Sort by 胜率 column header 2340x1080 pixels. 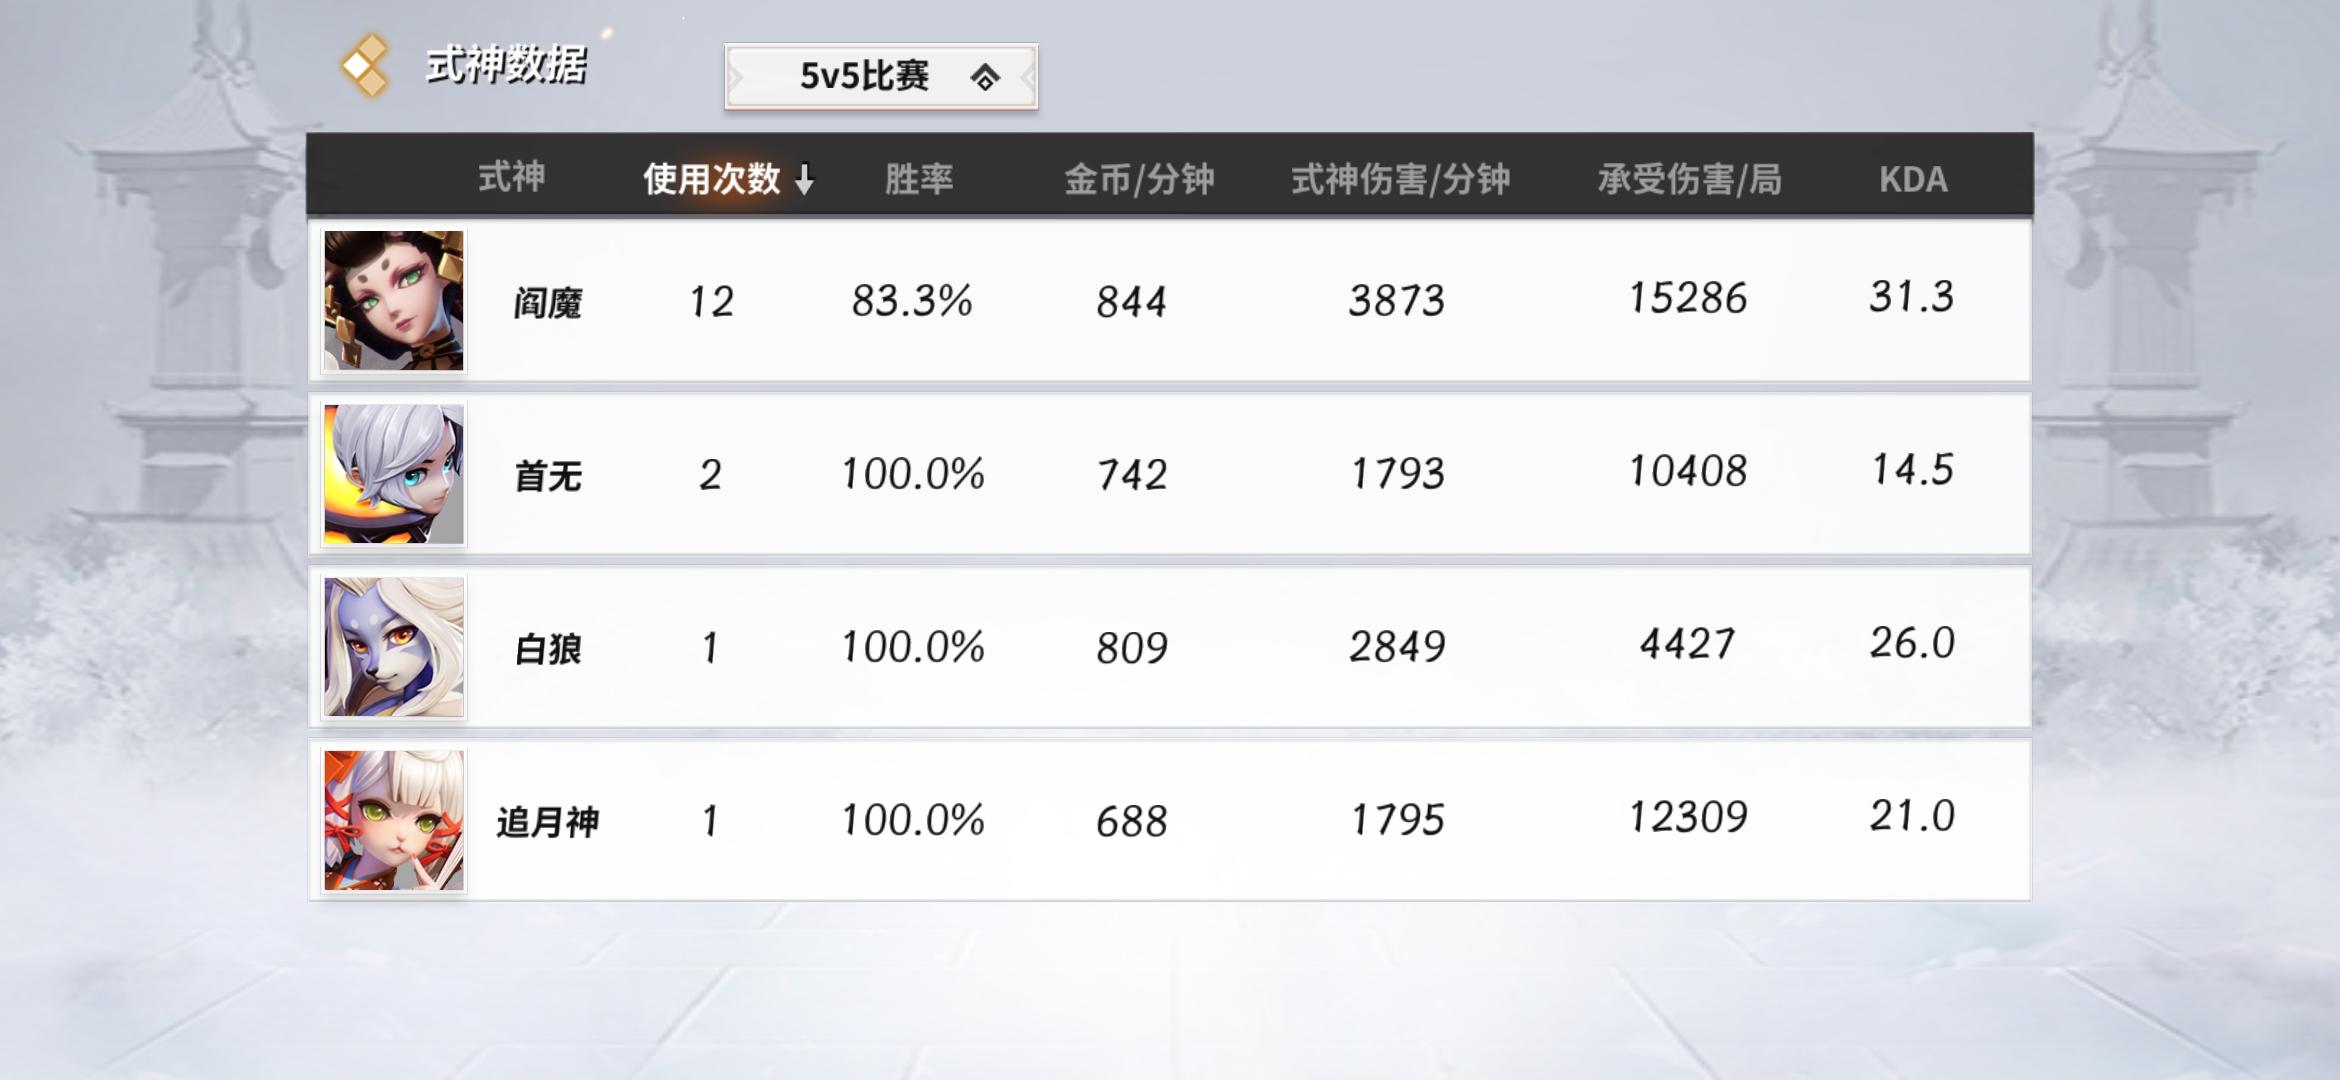pos(918,179)
